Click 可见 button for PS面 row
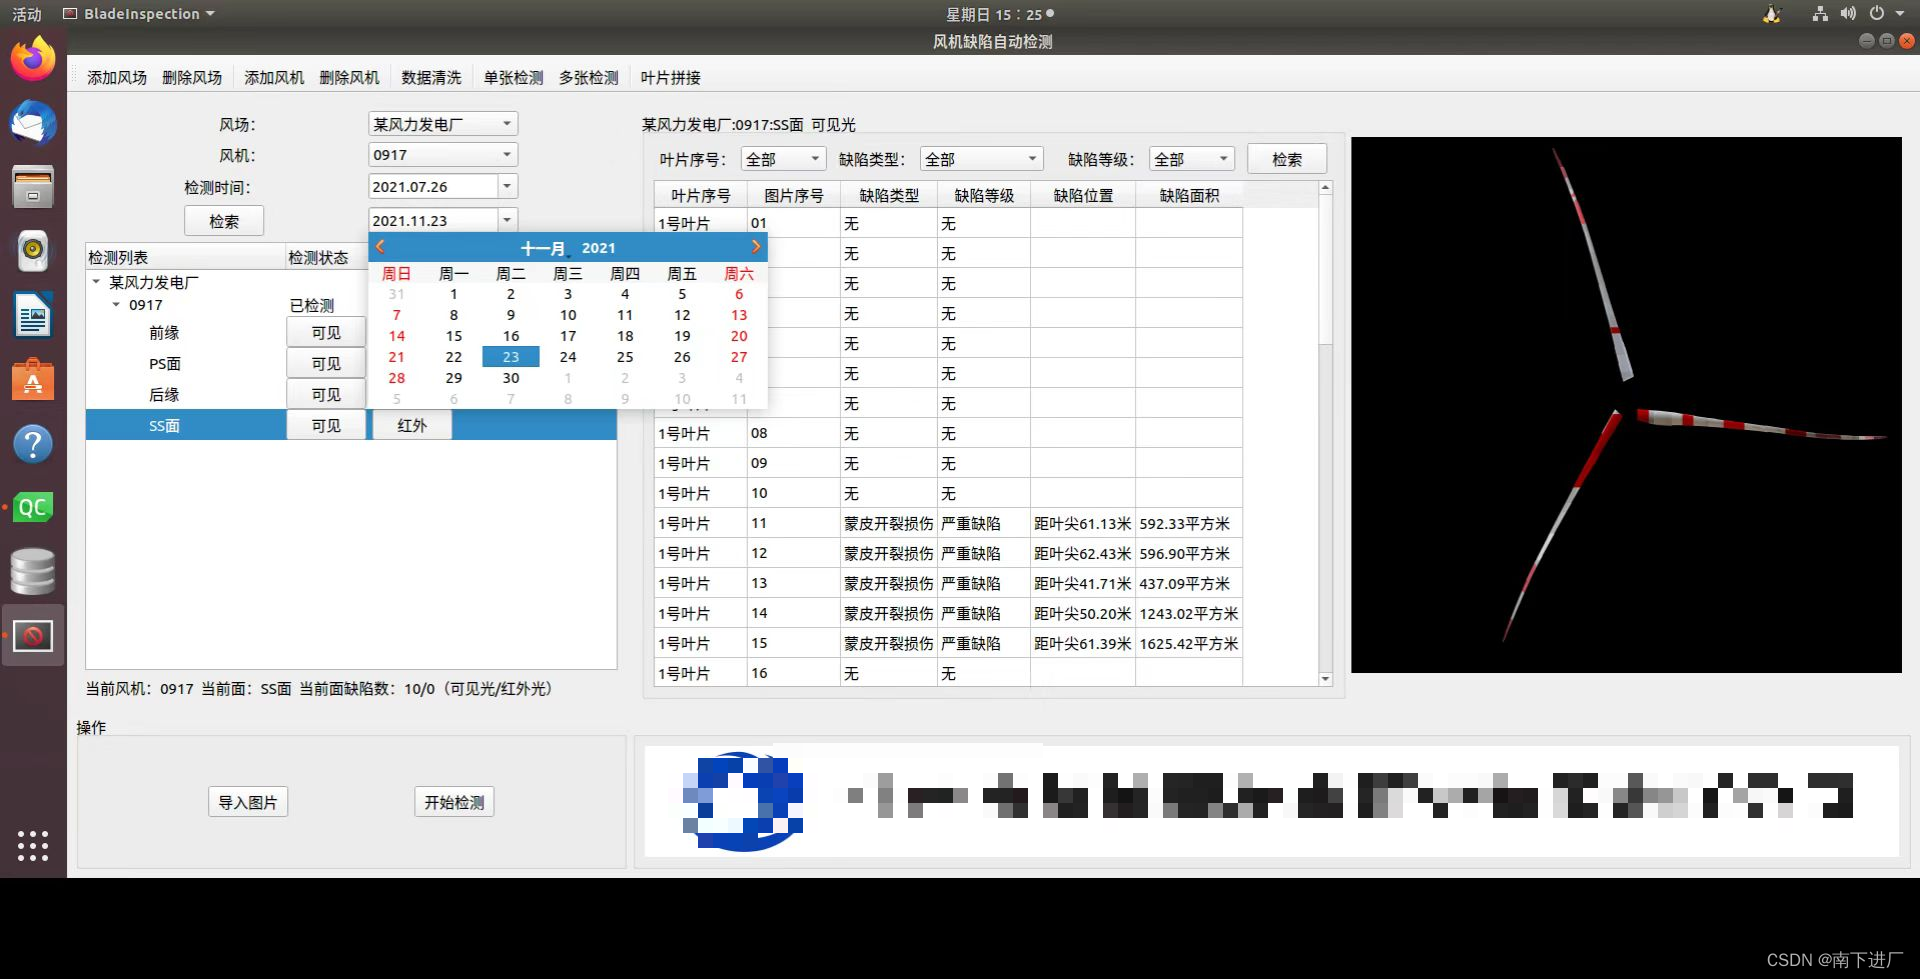Screen dimensions: 1920x979 pos(326,363)
